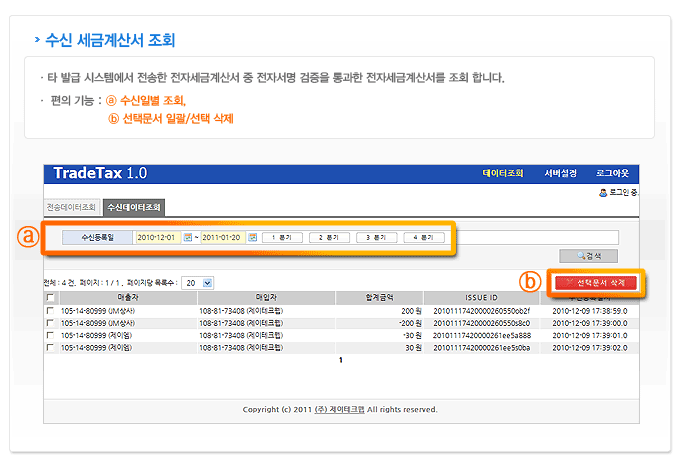Viewport: 680px width, 466px height.
Task: Click the 매출자 column header
Action: tap(128, 297)
